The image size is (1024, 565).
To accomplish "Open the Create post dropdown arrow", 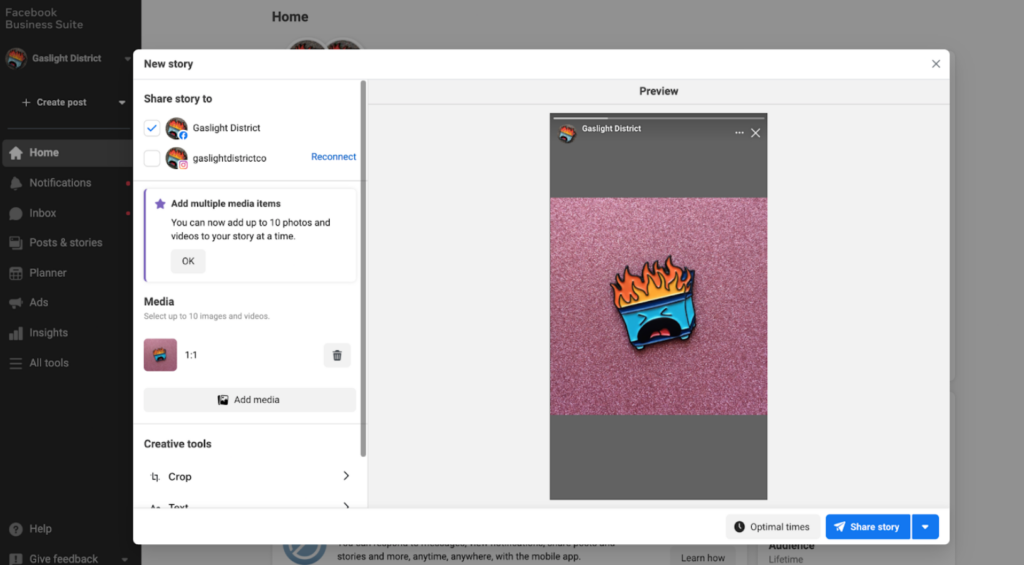I will click(x=122, y=103).
